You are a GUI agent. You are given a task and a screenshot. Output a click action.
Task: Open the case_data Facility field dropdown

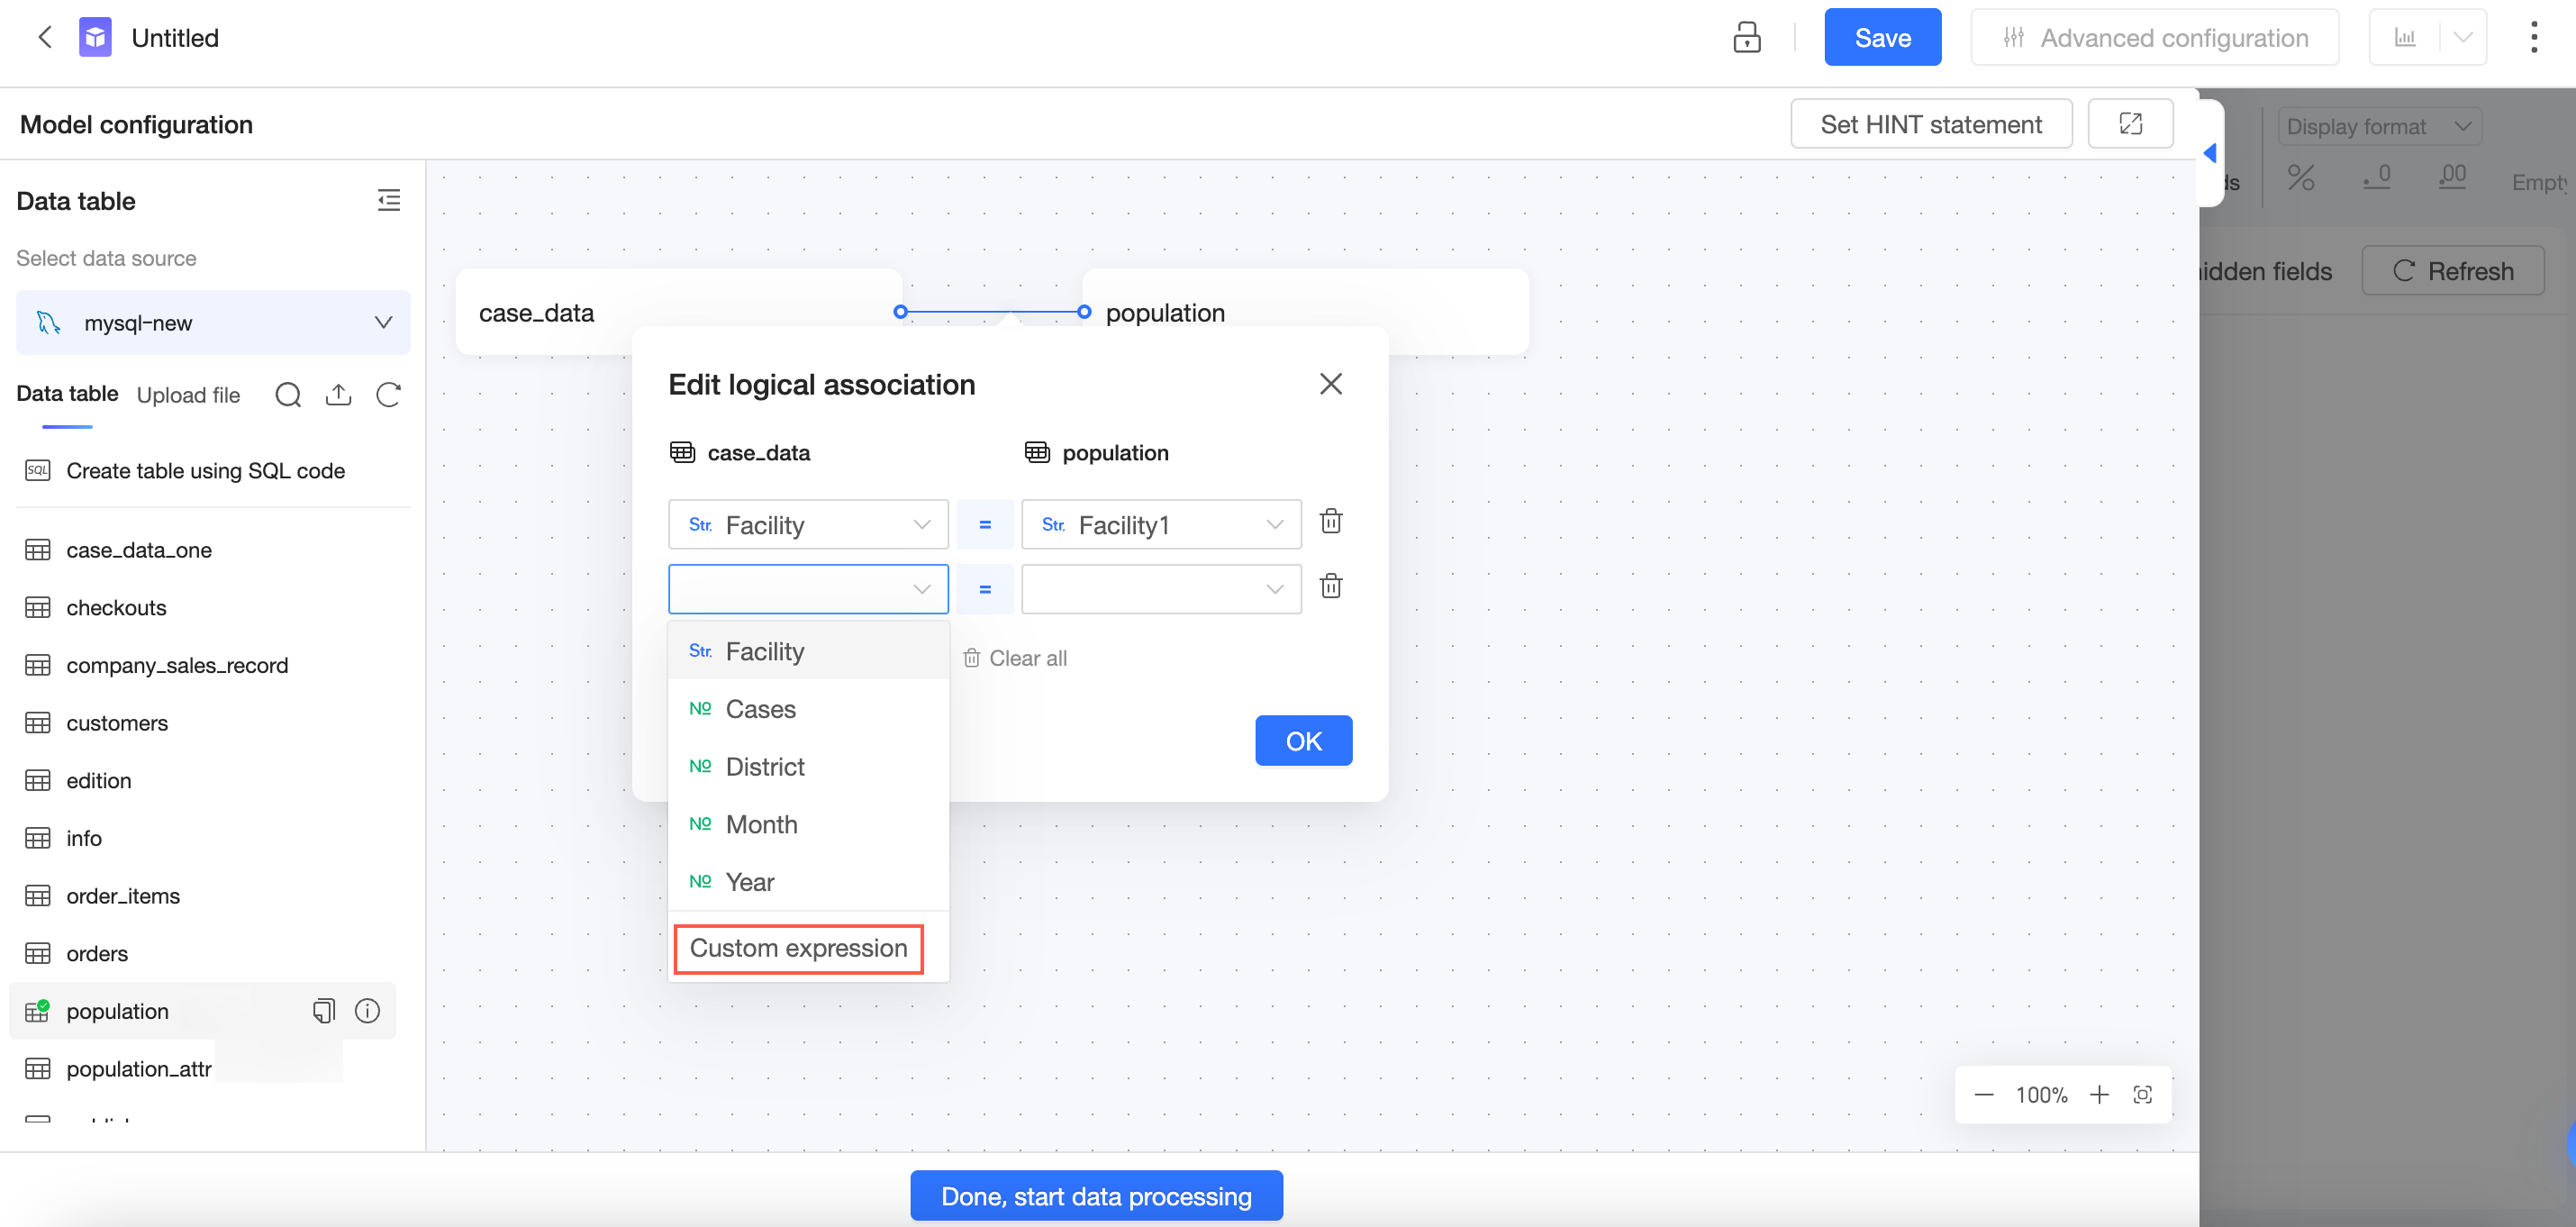[x=808, y=525]
